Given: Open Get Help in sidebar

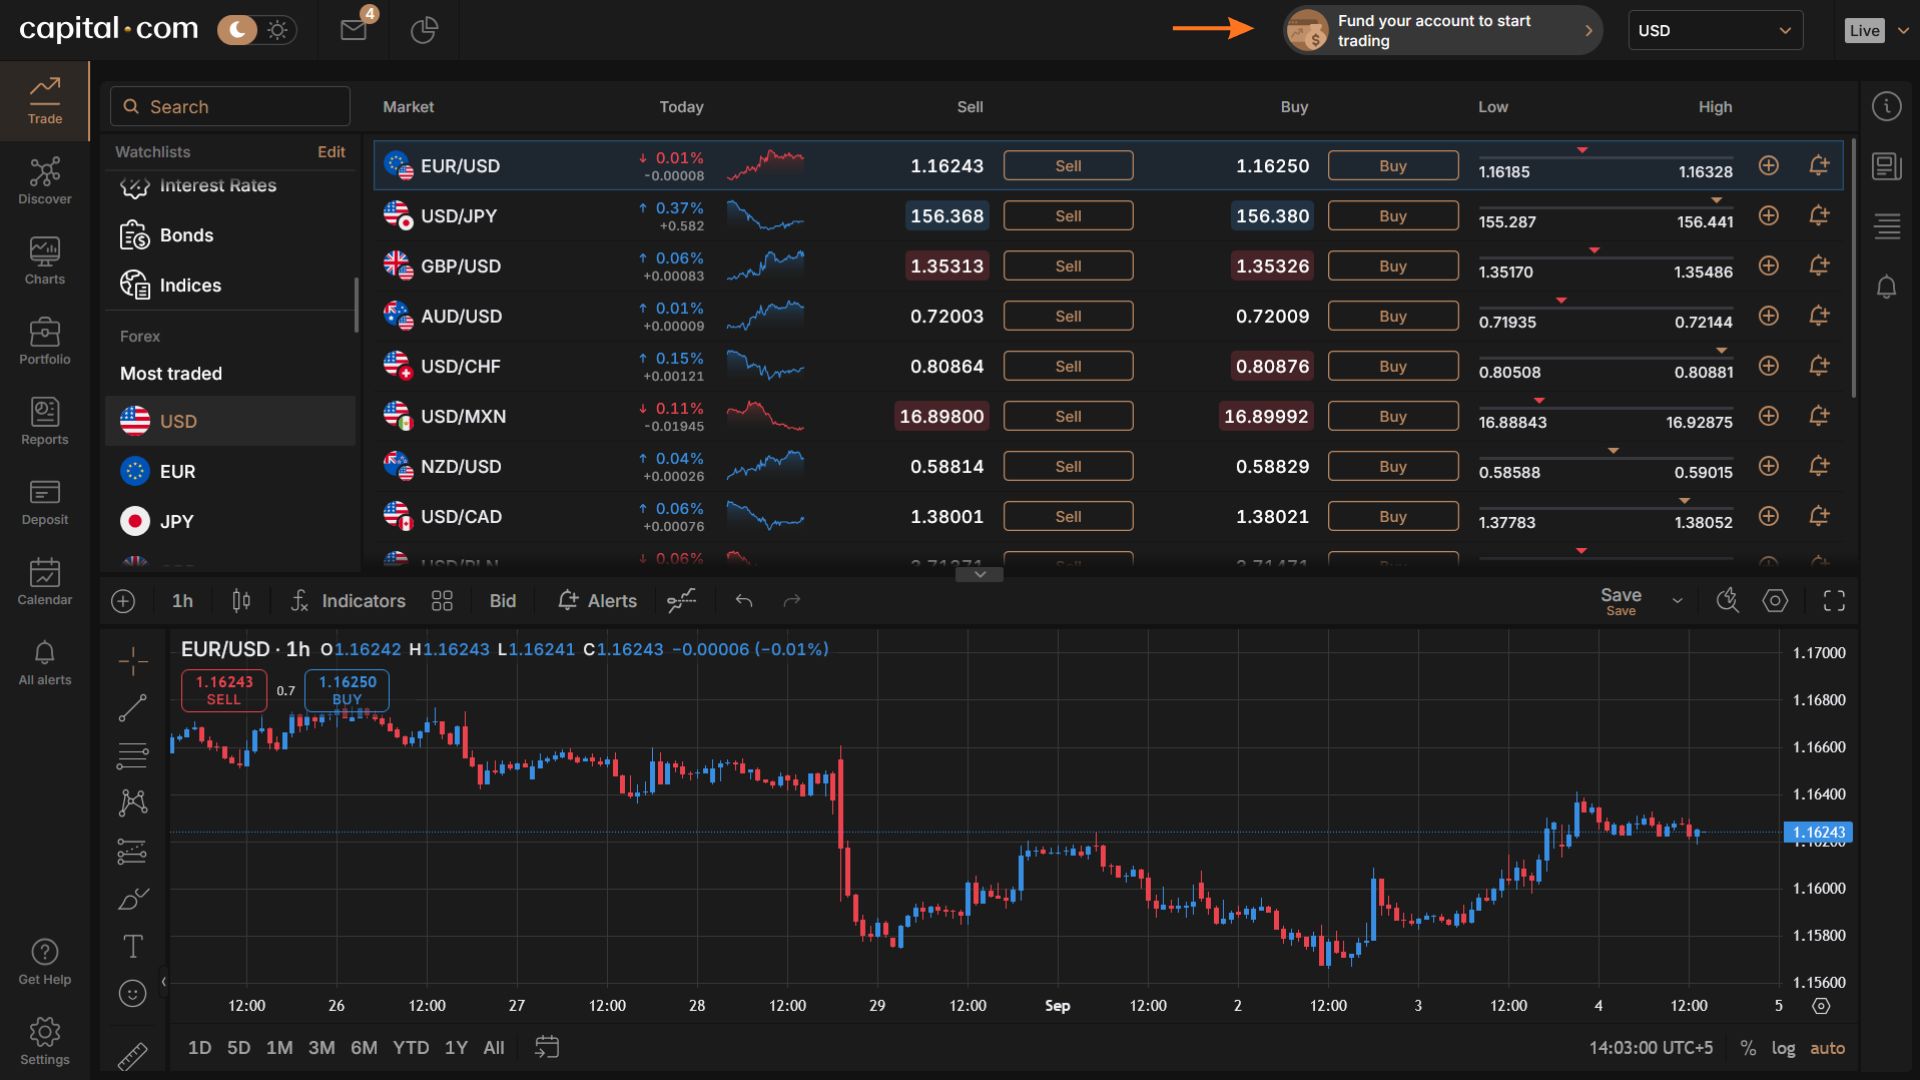Looking at the screenshot, I should [x=45, y=962].
